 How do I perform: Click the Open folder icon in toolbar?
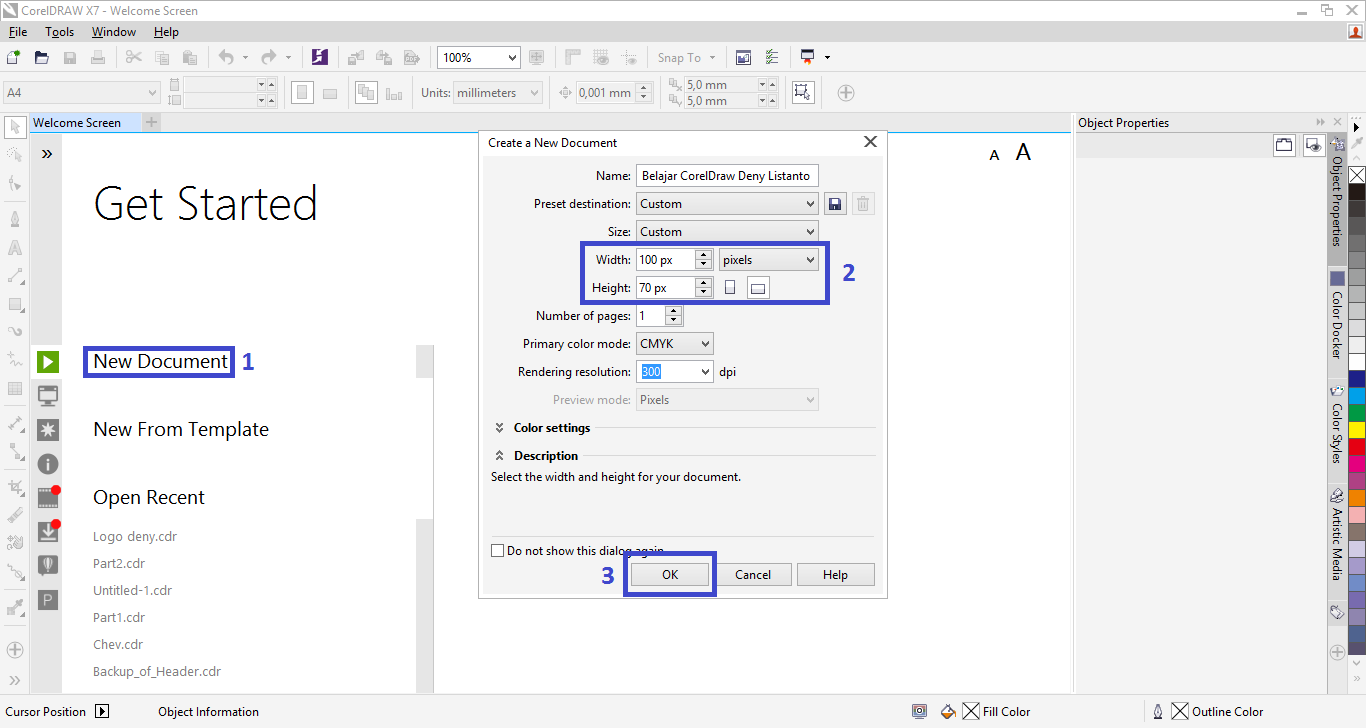[42, 57]
